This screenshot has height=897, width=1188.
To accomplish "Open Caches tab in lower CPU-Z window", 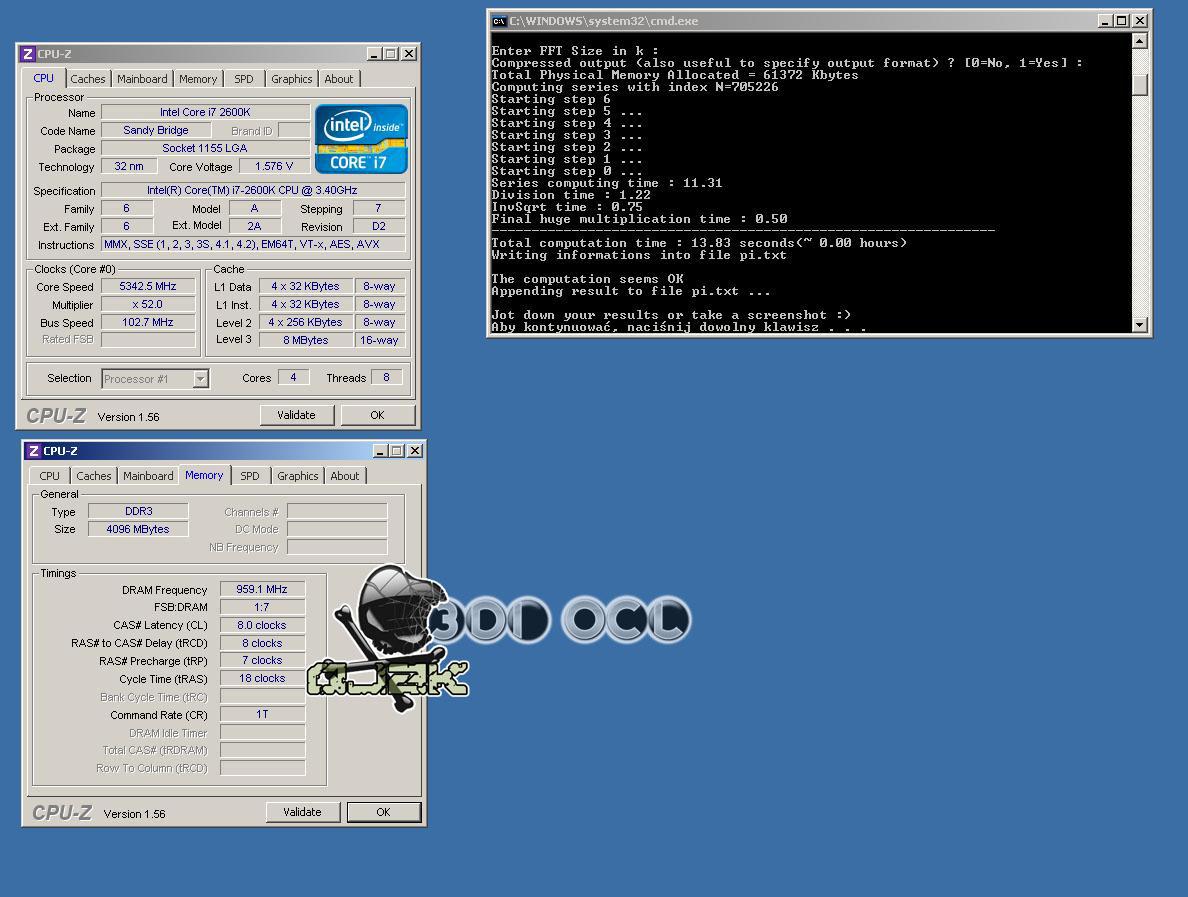I will pyautogui.click(x=94, y=476).
